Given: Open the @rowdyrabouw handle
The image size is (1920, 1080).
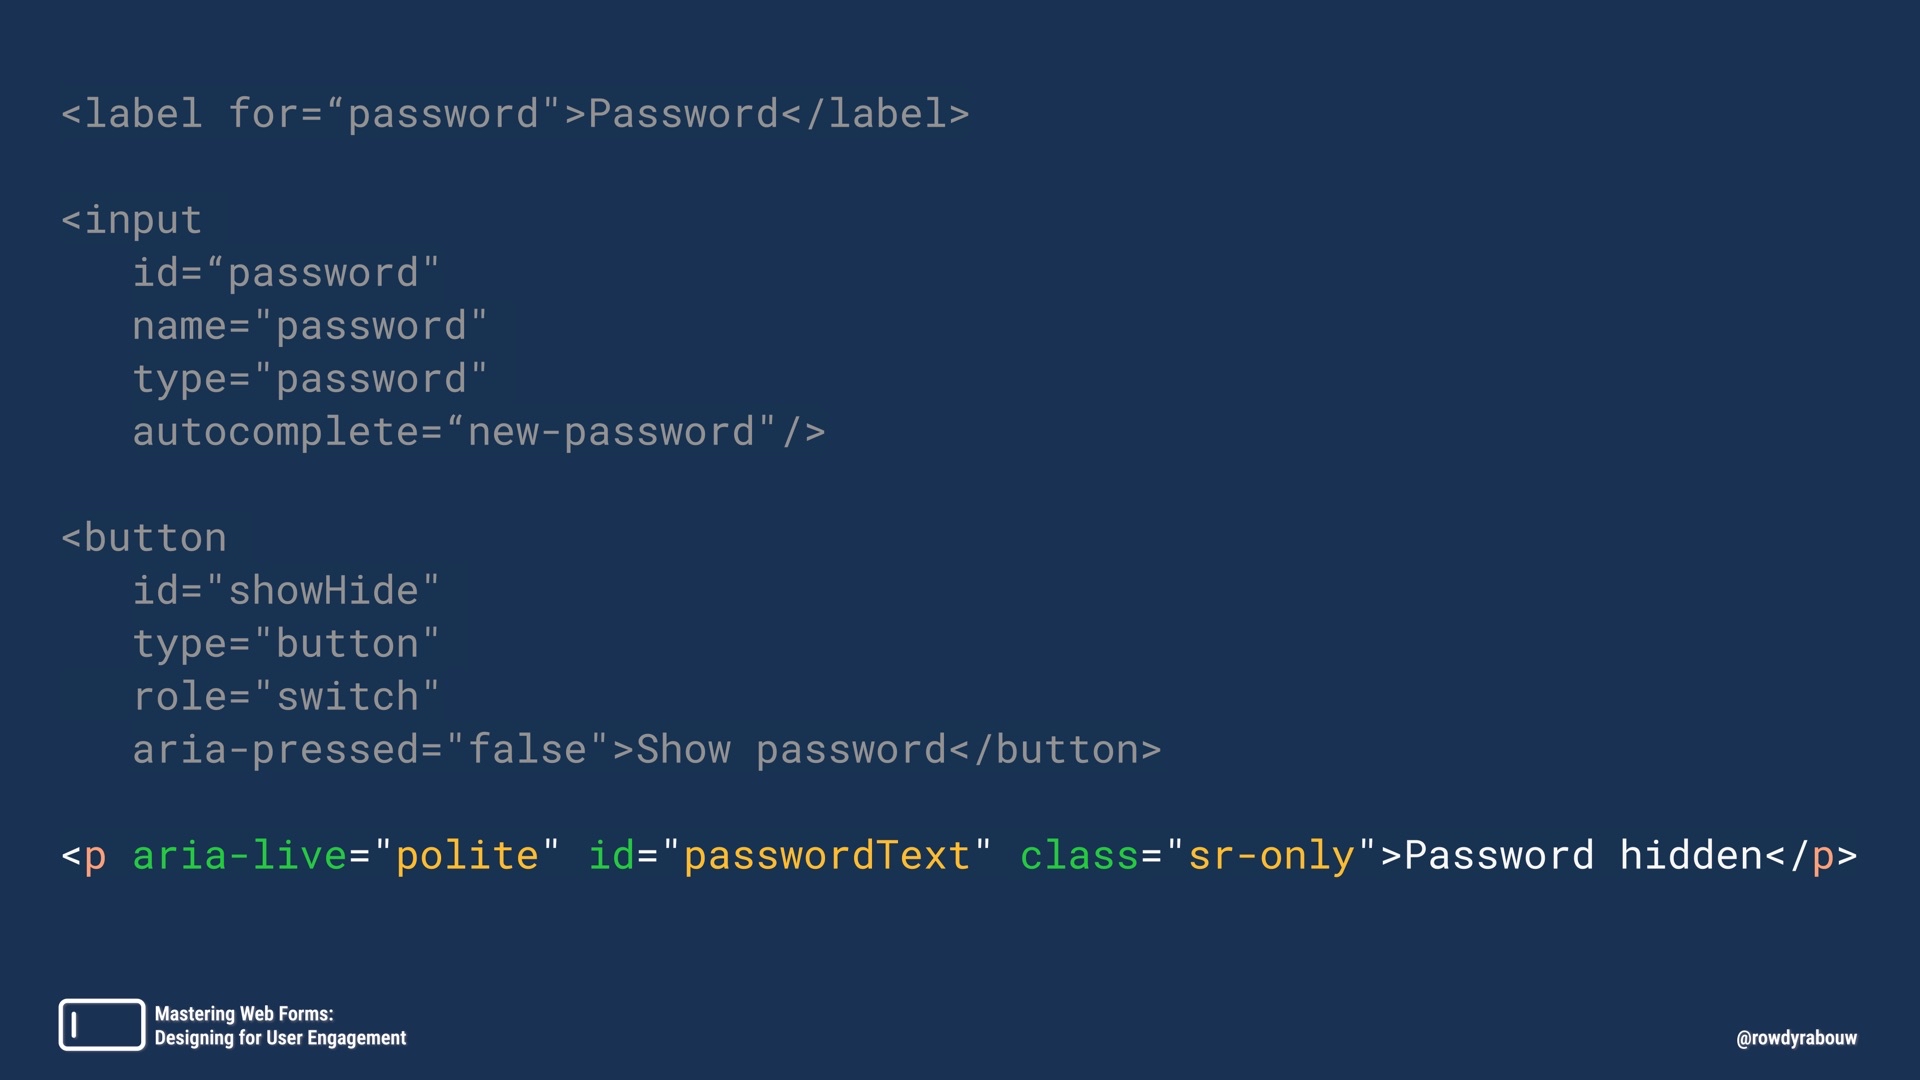Looking at the screenshot, I should (x=1796, y=1038).
